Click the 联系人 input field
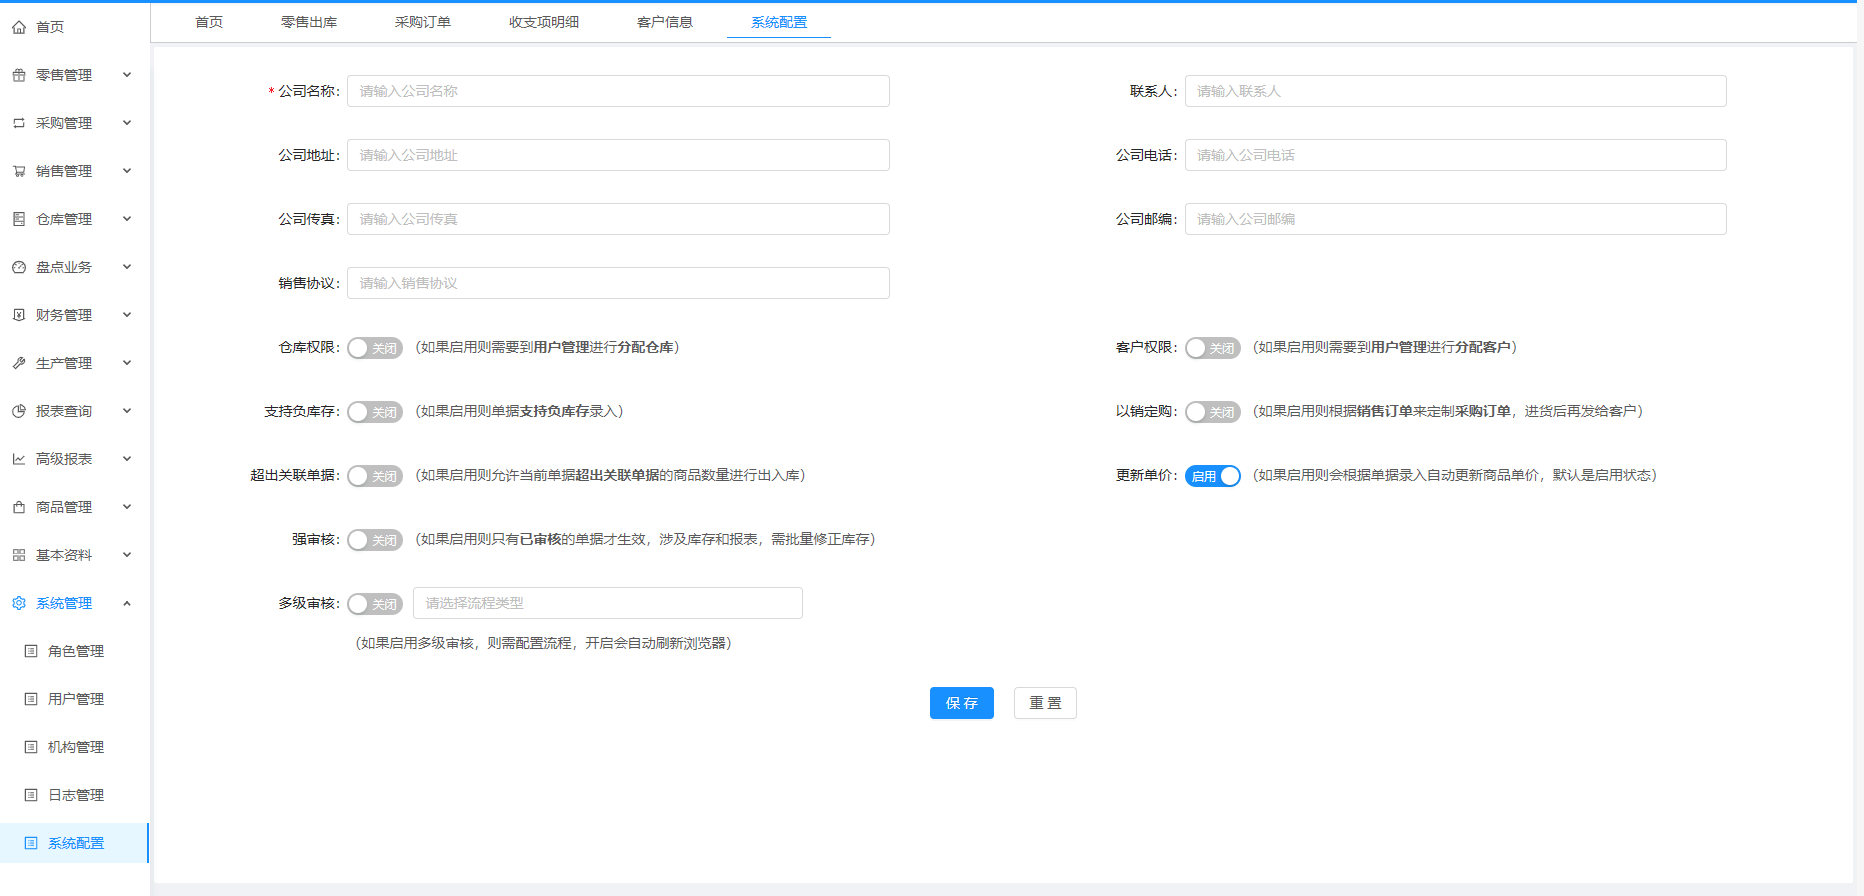Screen dimensions: 1864x896 [1456, 91]
